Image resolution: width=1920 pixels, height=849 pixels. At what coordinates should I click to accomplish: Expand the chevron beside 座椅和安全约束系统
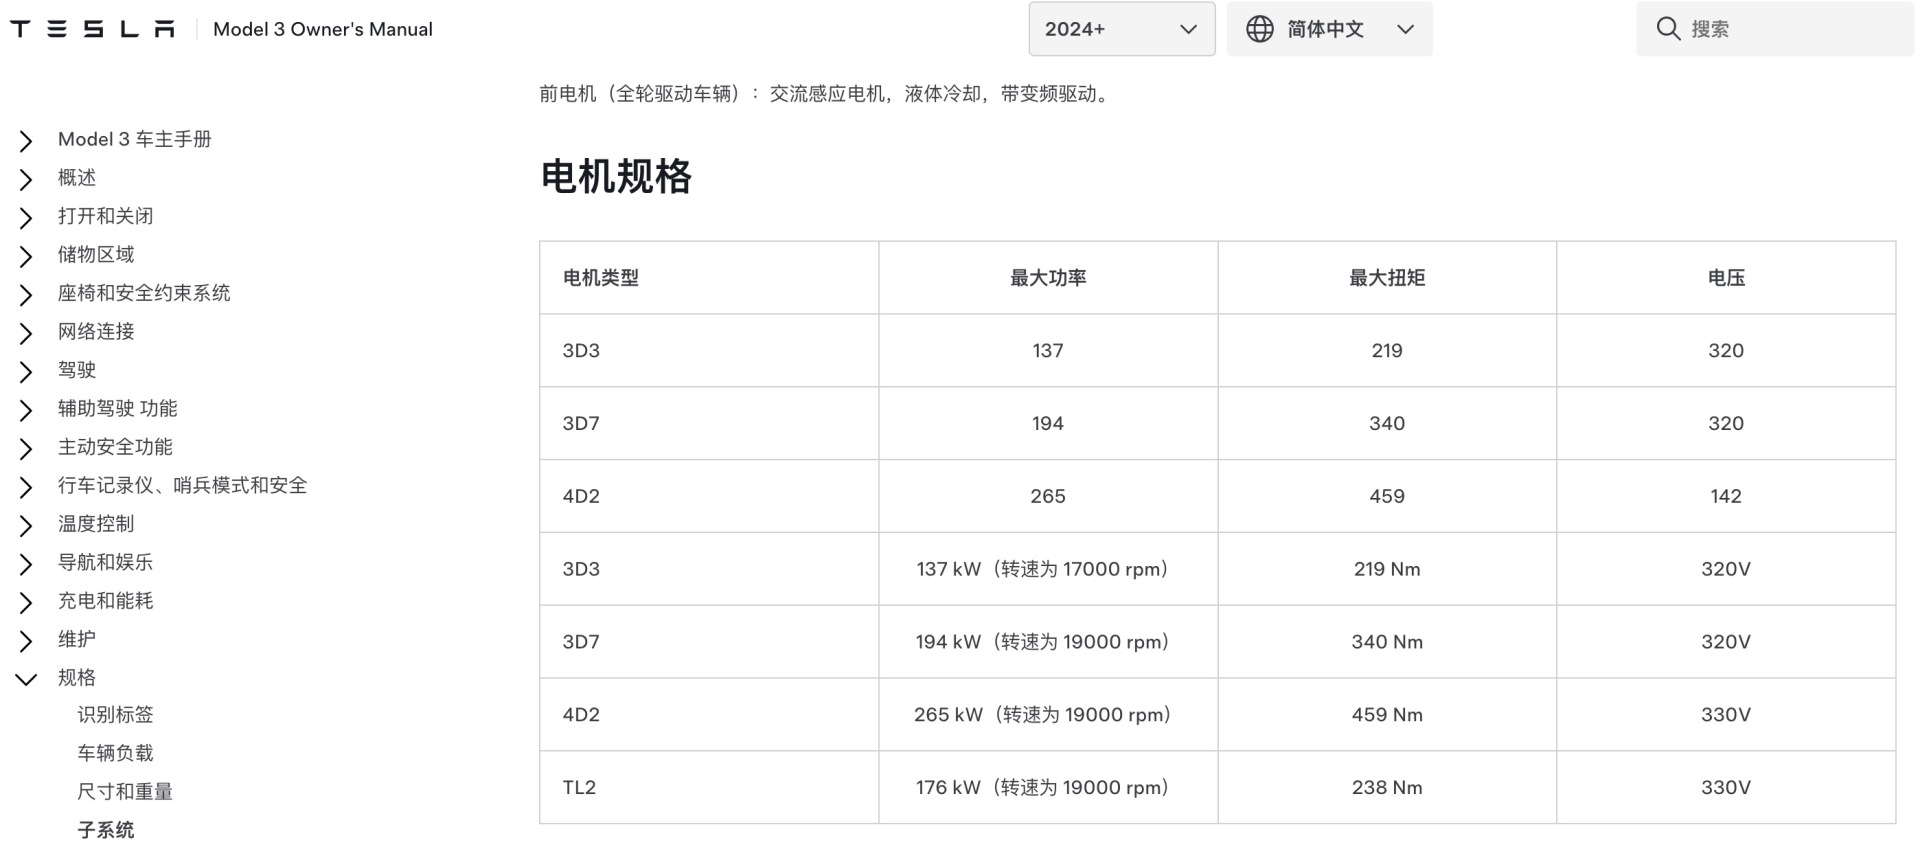tap(26, 295)
